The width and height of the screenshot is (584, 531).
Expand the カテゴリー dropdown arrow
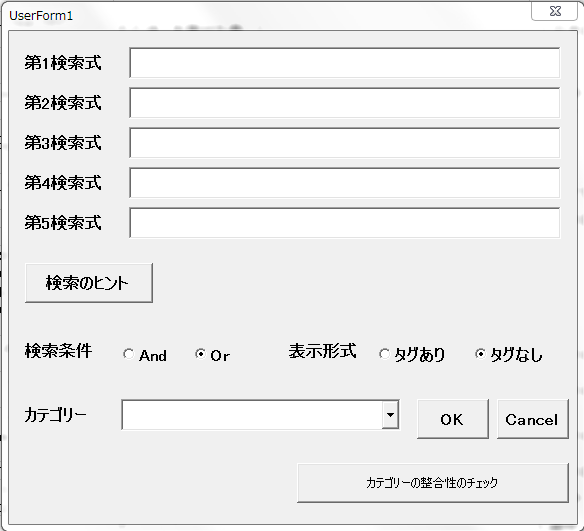(x=390, y=415)
